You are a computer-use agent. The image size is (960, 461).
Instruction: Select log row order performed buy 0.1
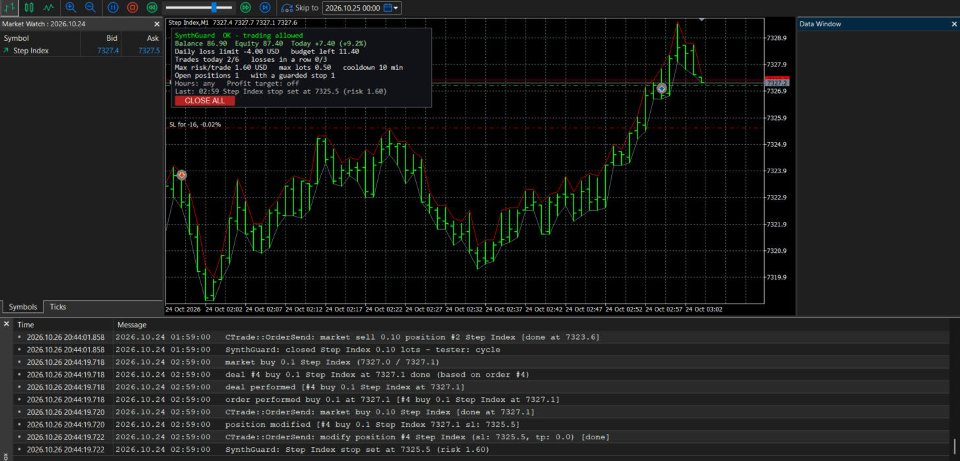click(482, 400)
